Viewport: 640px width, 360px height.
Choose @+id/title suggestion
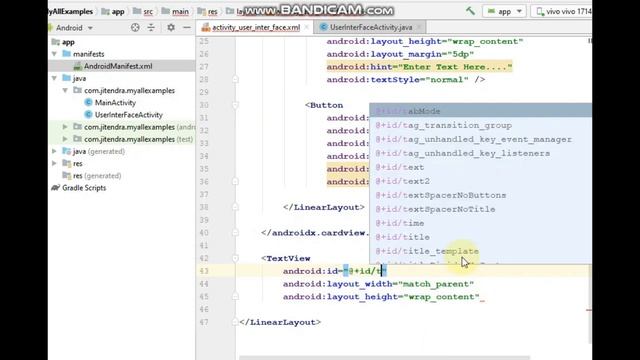pyautogui.click(x=480, y=237)
